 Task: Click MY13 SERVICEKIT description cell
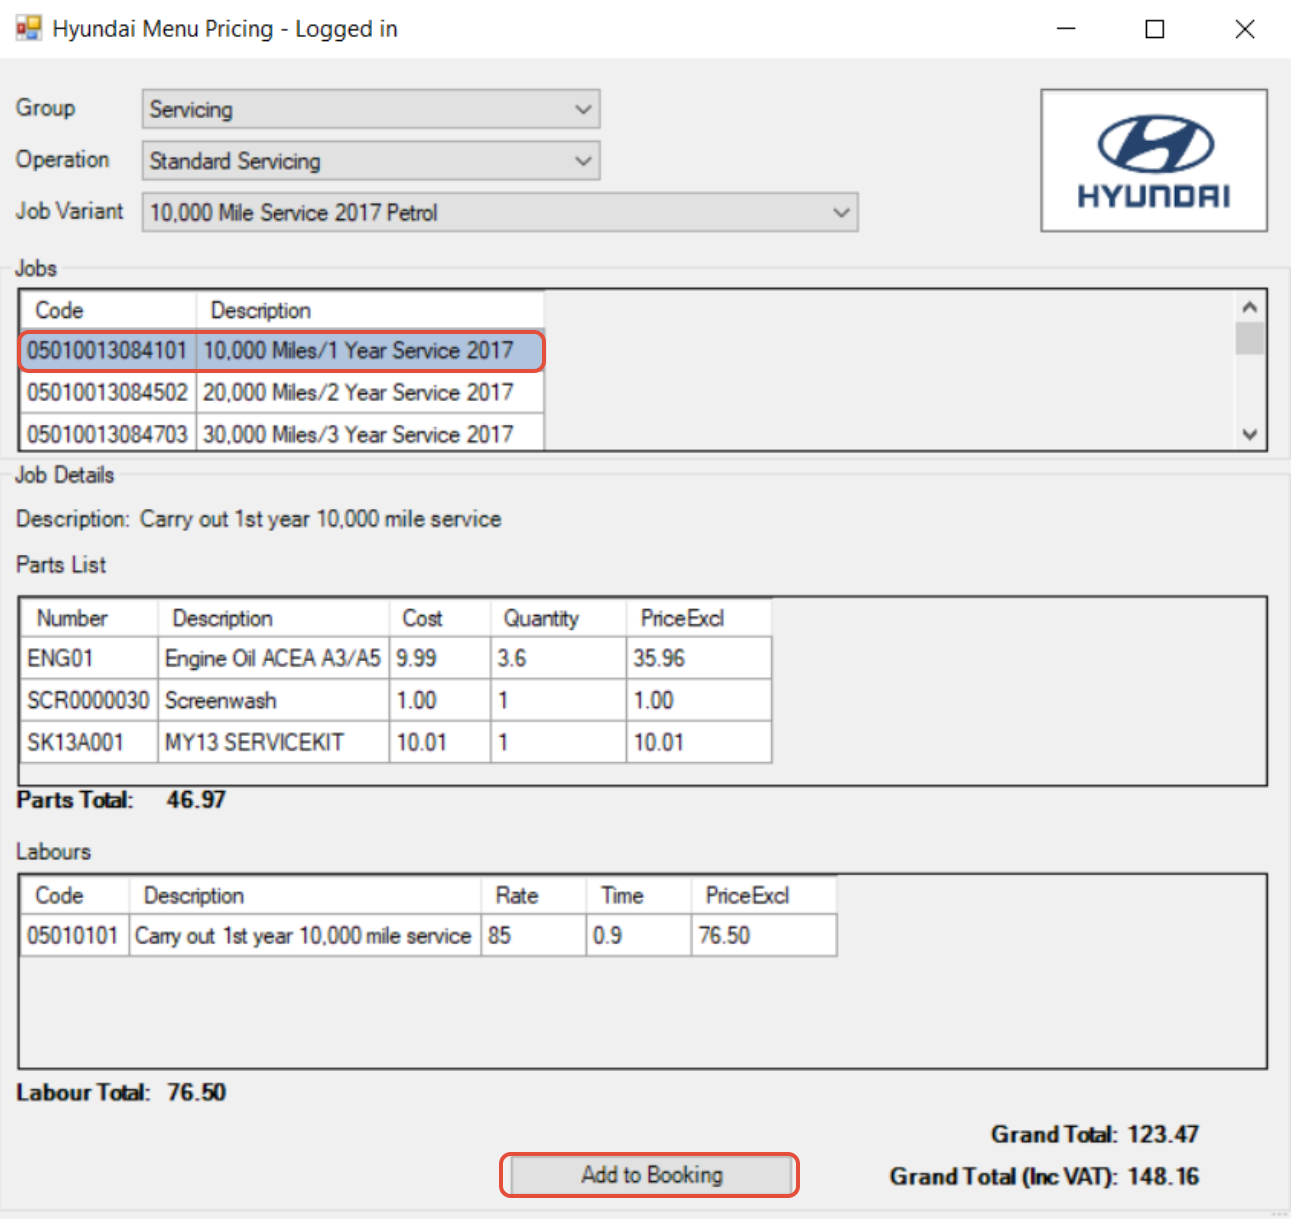point(273,743)
